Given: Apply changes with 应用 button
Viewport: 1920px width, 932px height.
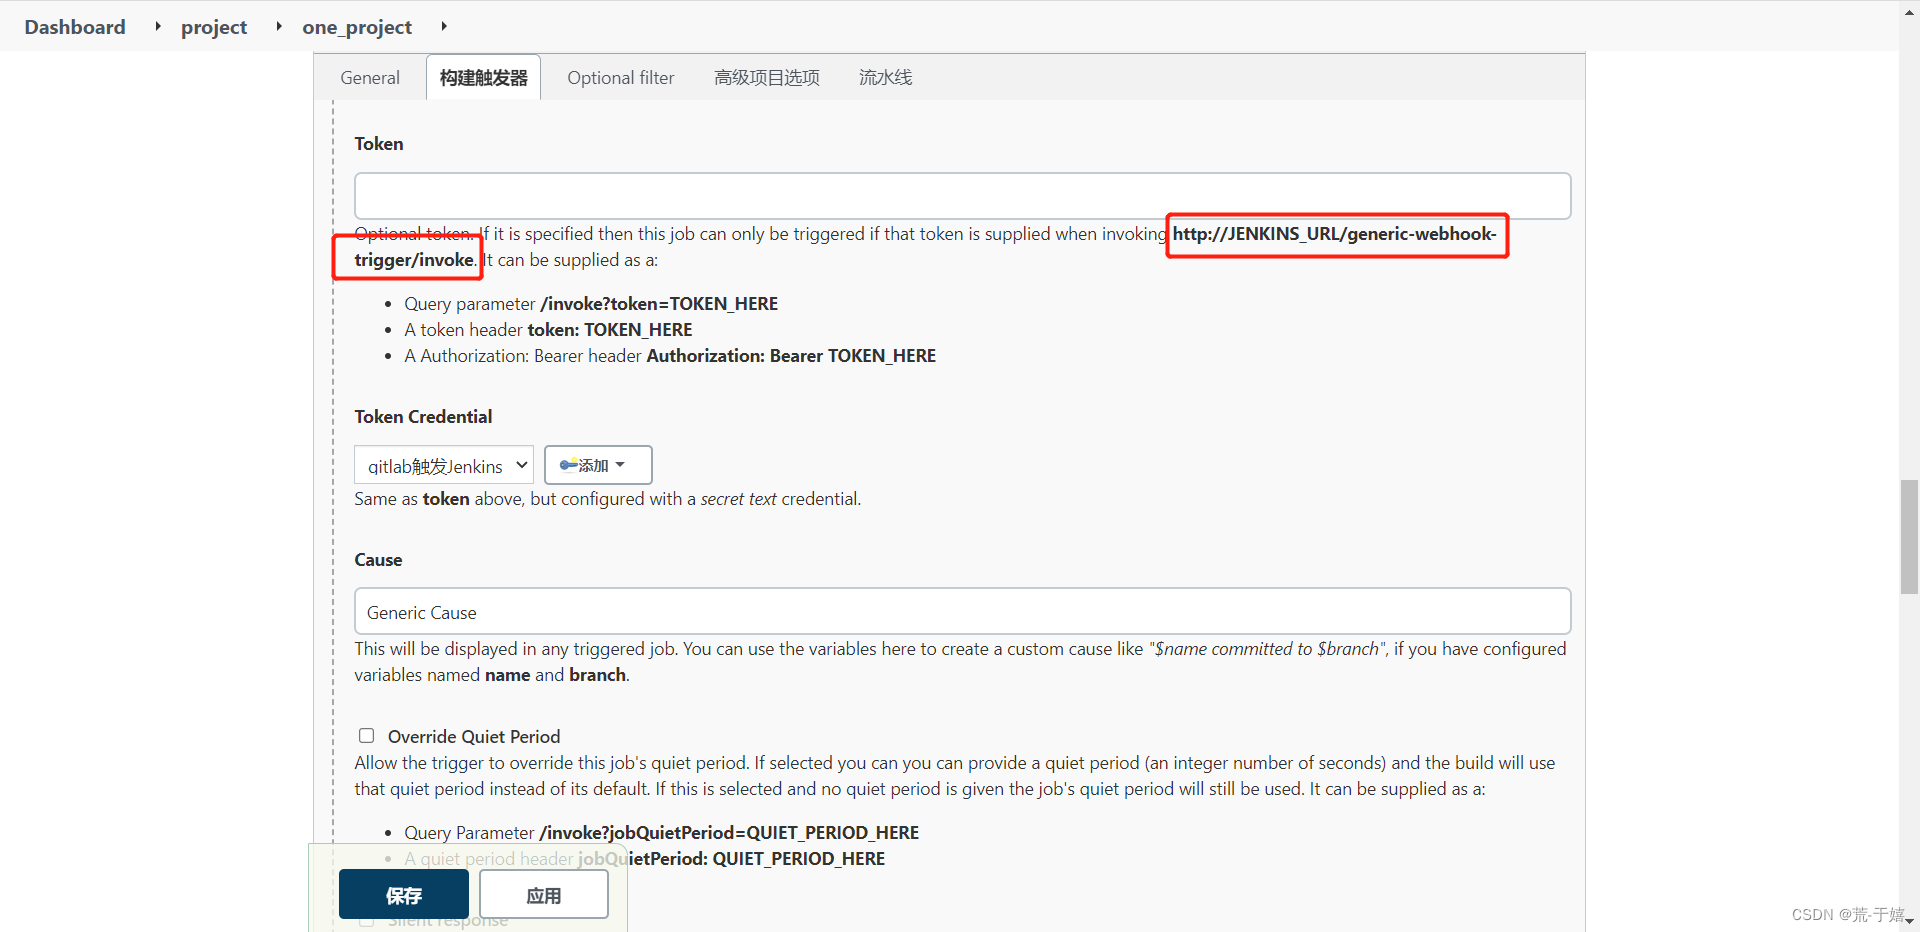Looking at the screenshot, I should (544, 894).
